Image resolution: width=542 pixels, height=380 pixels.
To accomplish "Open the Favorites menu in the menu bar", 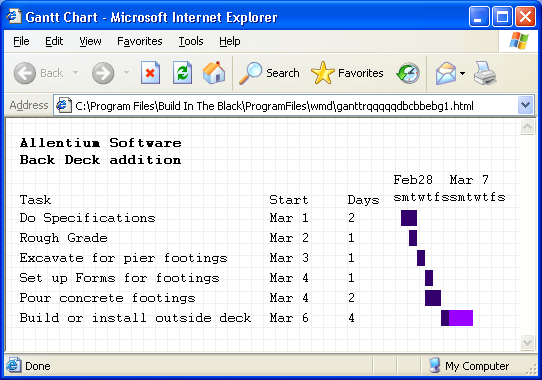I will pyautogui.click(x=140, y=41).
